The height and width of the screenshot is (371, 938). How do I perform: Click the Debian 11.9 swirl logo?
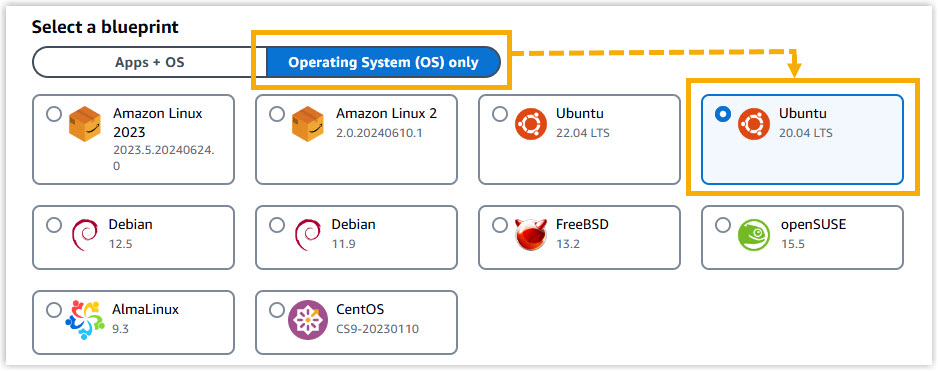[x=307, y=235]
